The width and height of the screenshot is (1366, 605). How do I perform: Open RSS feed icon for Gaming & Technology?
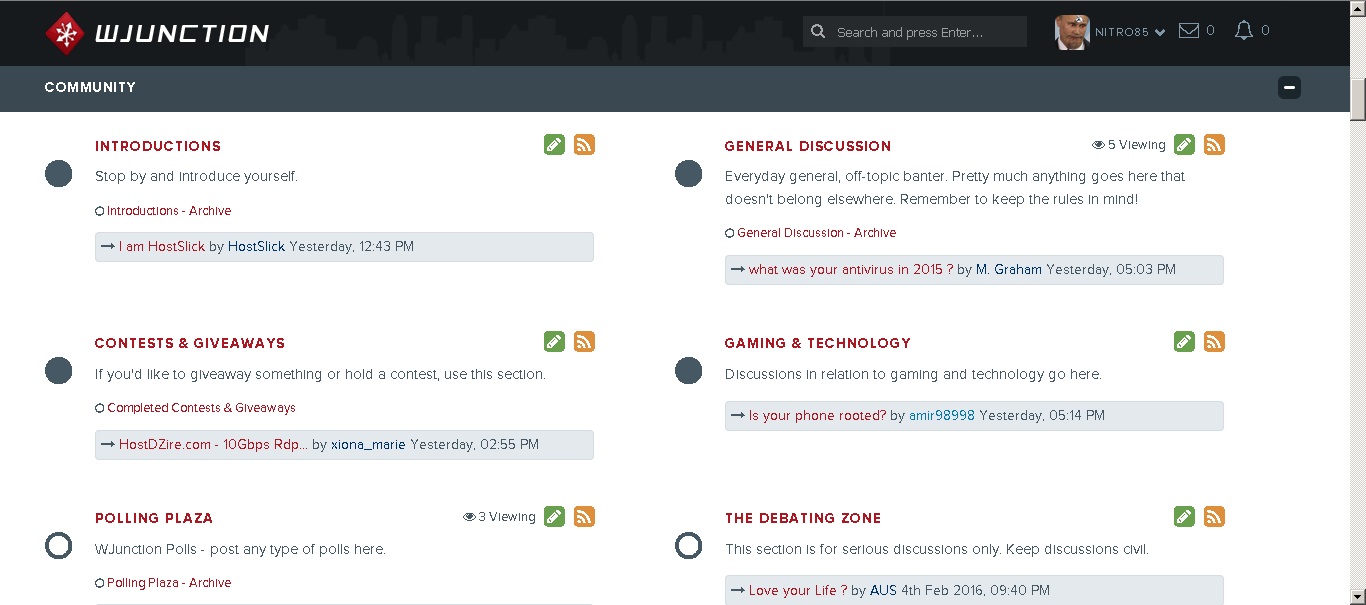pos(1214,342)
